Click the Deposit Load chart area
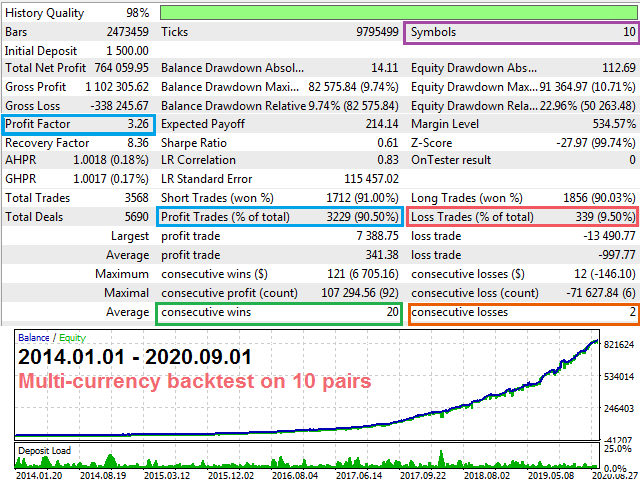Screen dimensions: 640x480 (300, 456)
